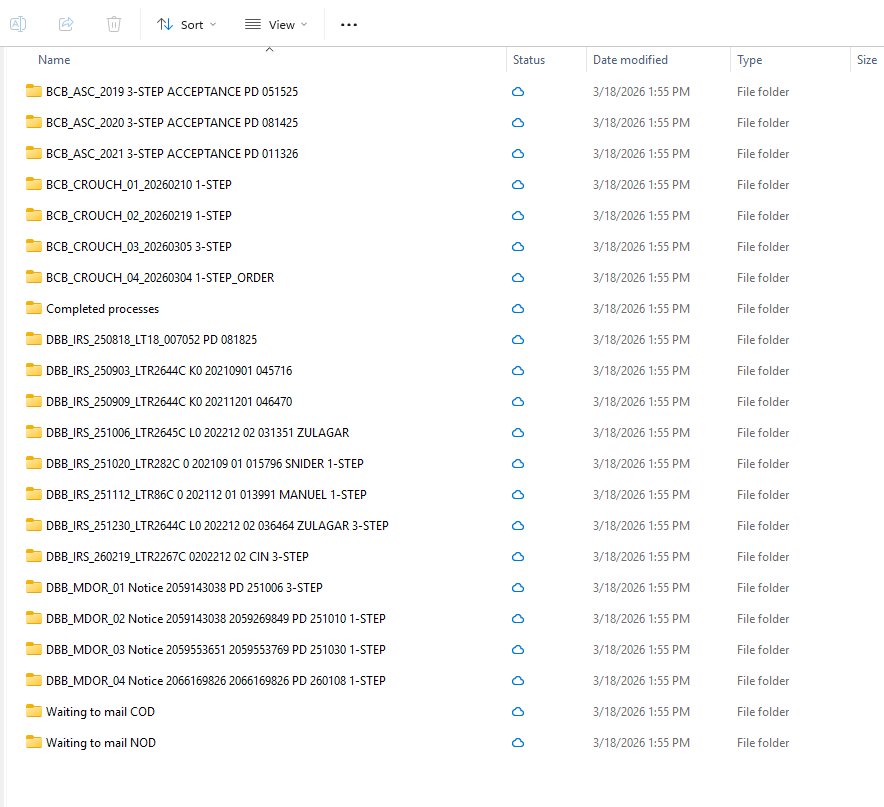Screen dimensions: 884x807
Task: Select name 'BCB_CROUCH_03_20260305 3-STEP'
Action: tap(139, 246)
